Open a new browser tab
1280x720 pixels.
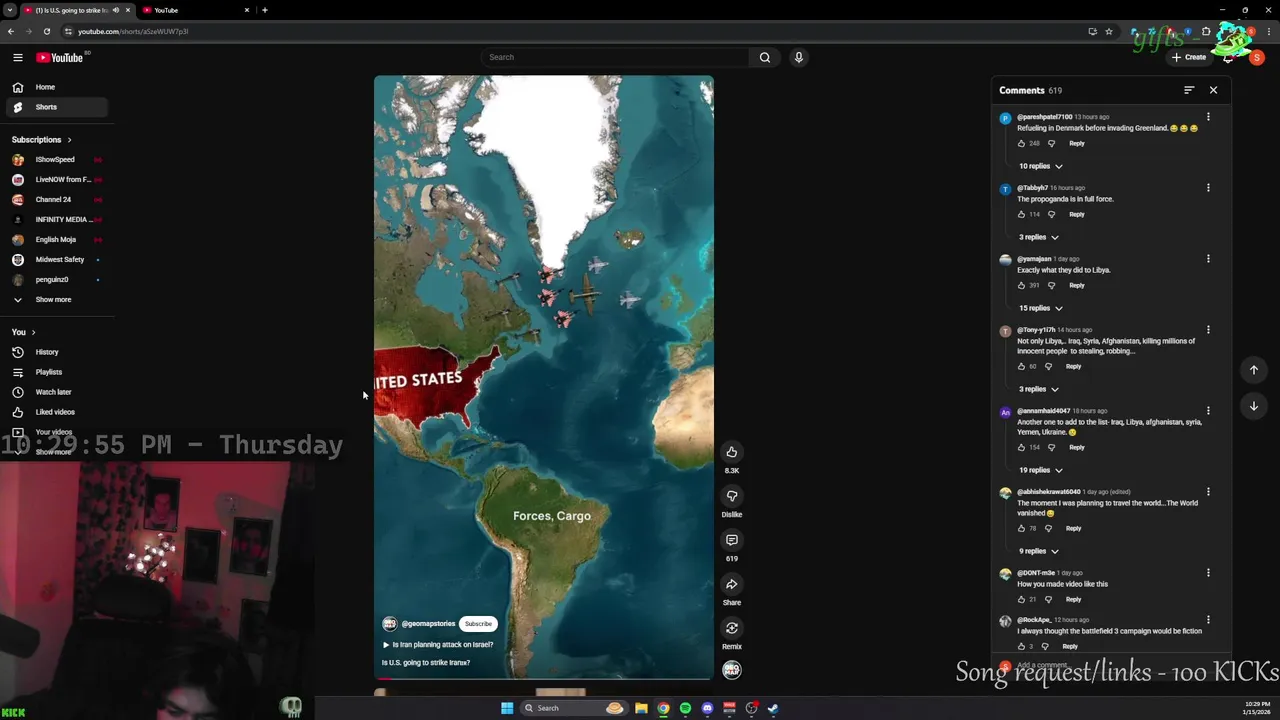click(x=264, y=10)
